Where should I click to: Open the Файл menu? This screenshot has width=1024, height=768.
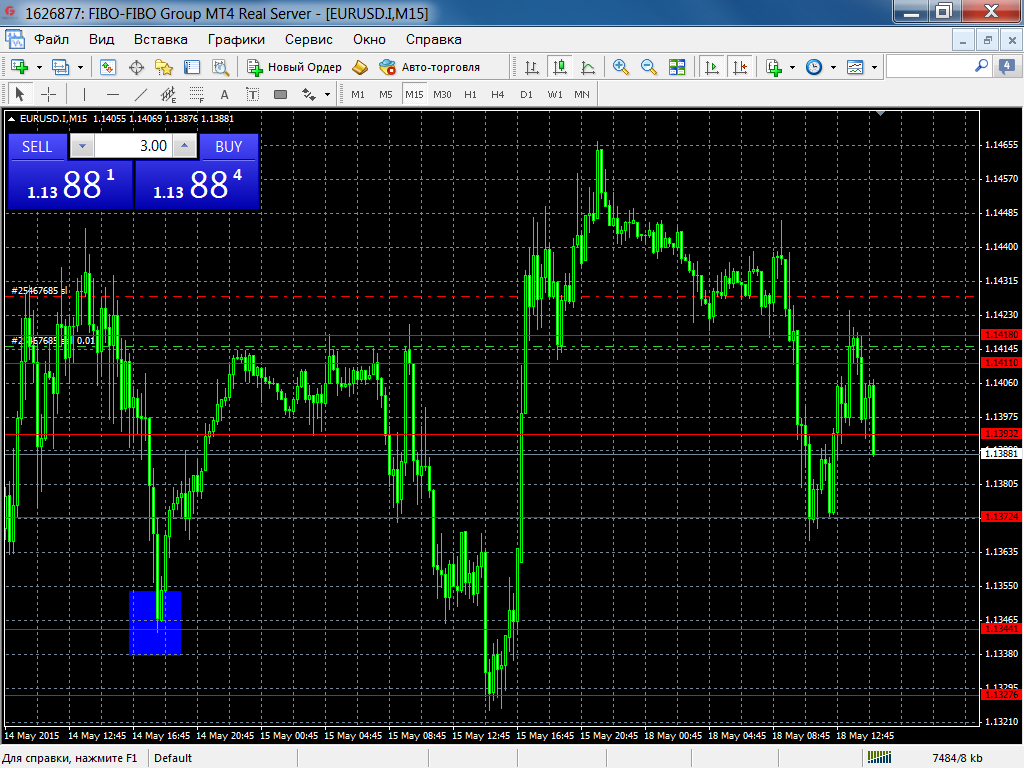[x=52, y=39]
